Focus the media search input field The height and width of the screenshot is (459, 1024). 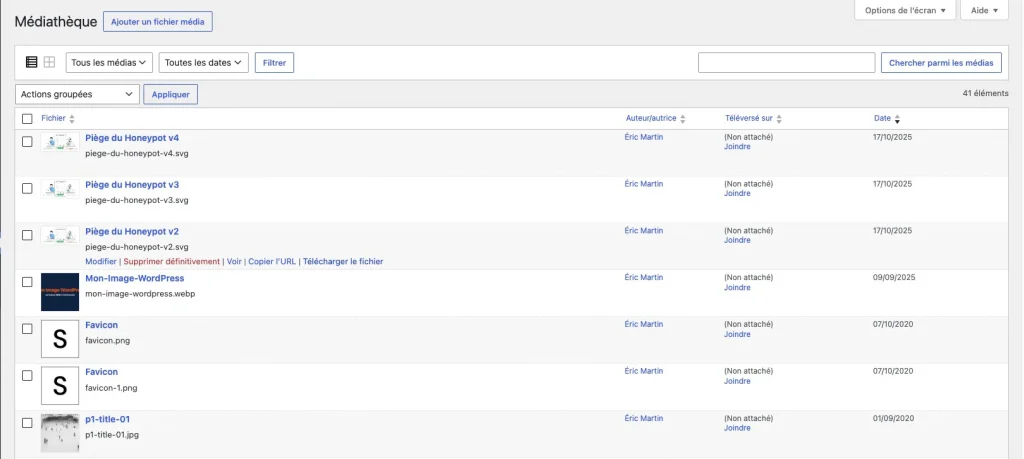click(x=786, y=63)
